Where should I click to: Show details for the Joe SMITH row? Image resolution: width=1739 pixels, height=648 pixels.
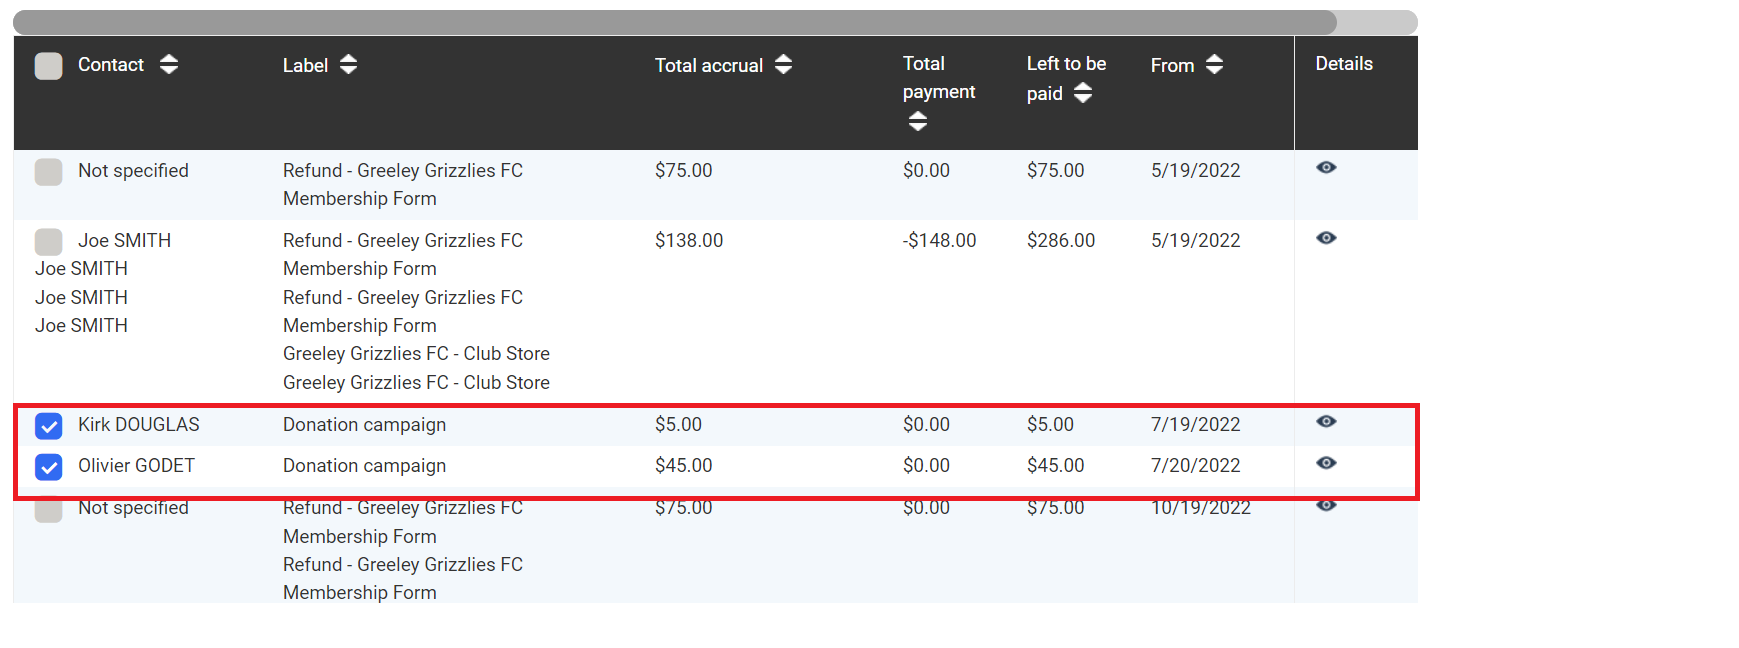click(x=1326, y=238)
